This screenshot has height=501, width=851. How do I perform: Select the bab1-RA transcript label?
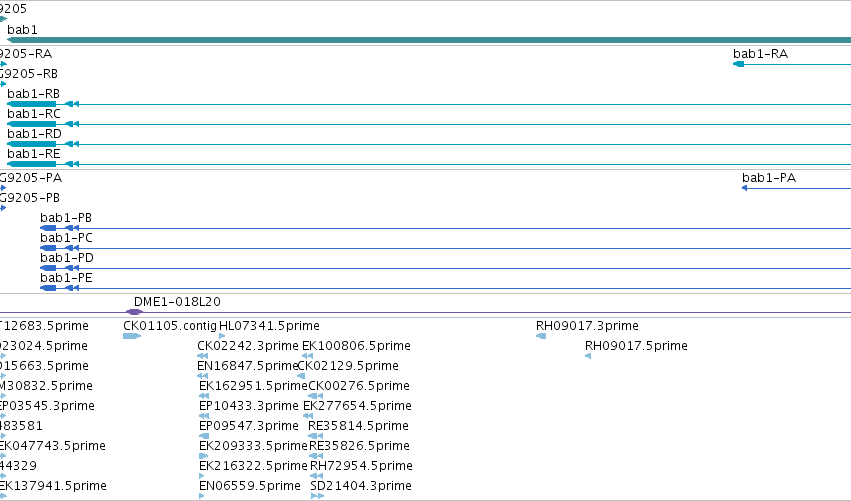point(760,54)
